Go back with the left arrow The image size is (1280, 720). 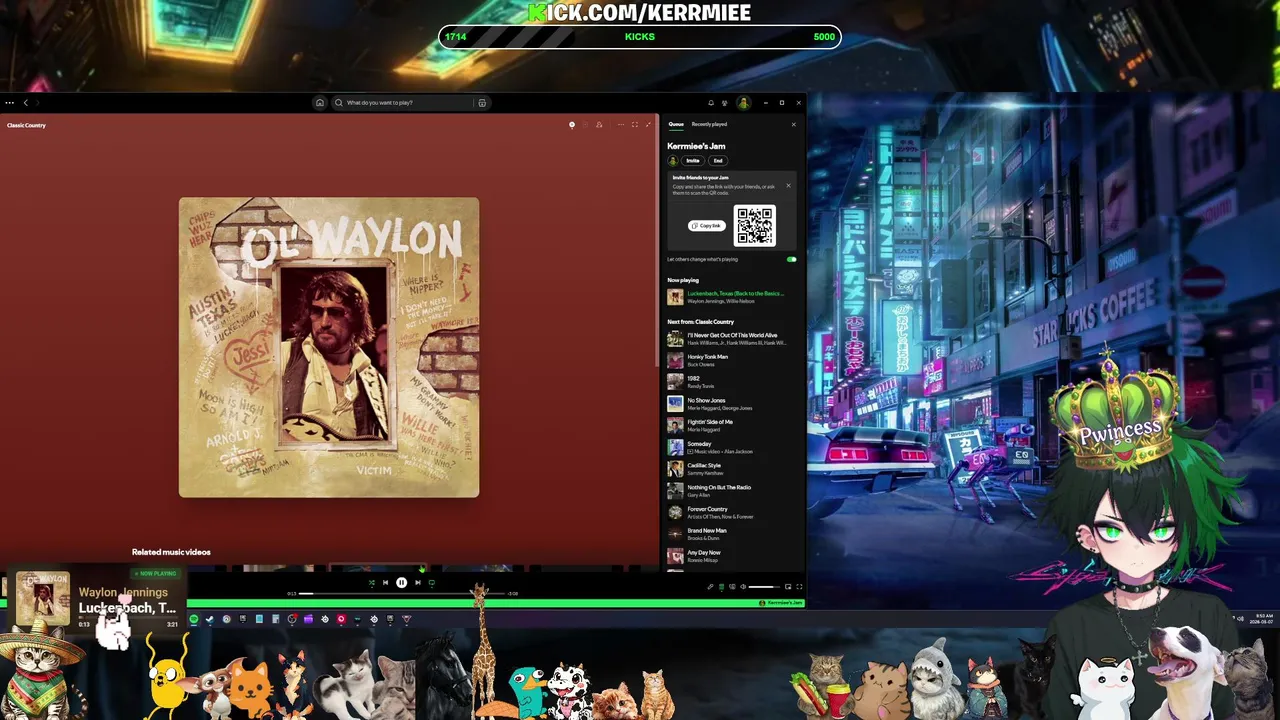[25, 102]
